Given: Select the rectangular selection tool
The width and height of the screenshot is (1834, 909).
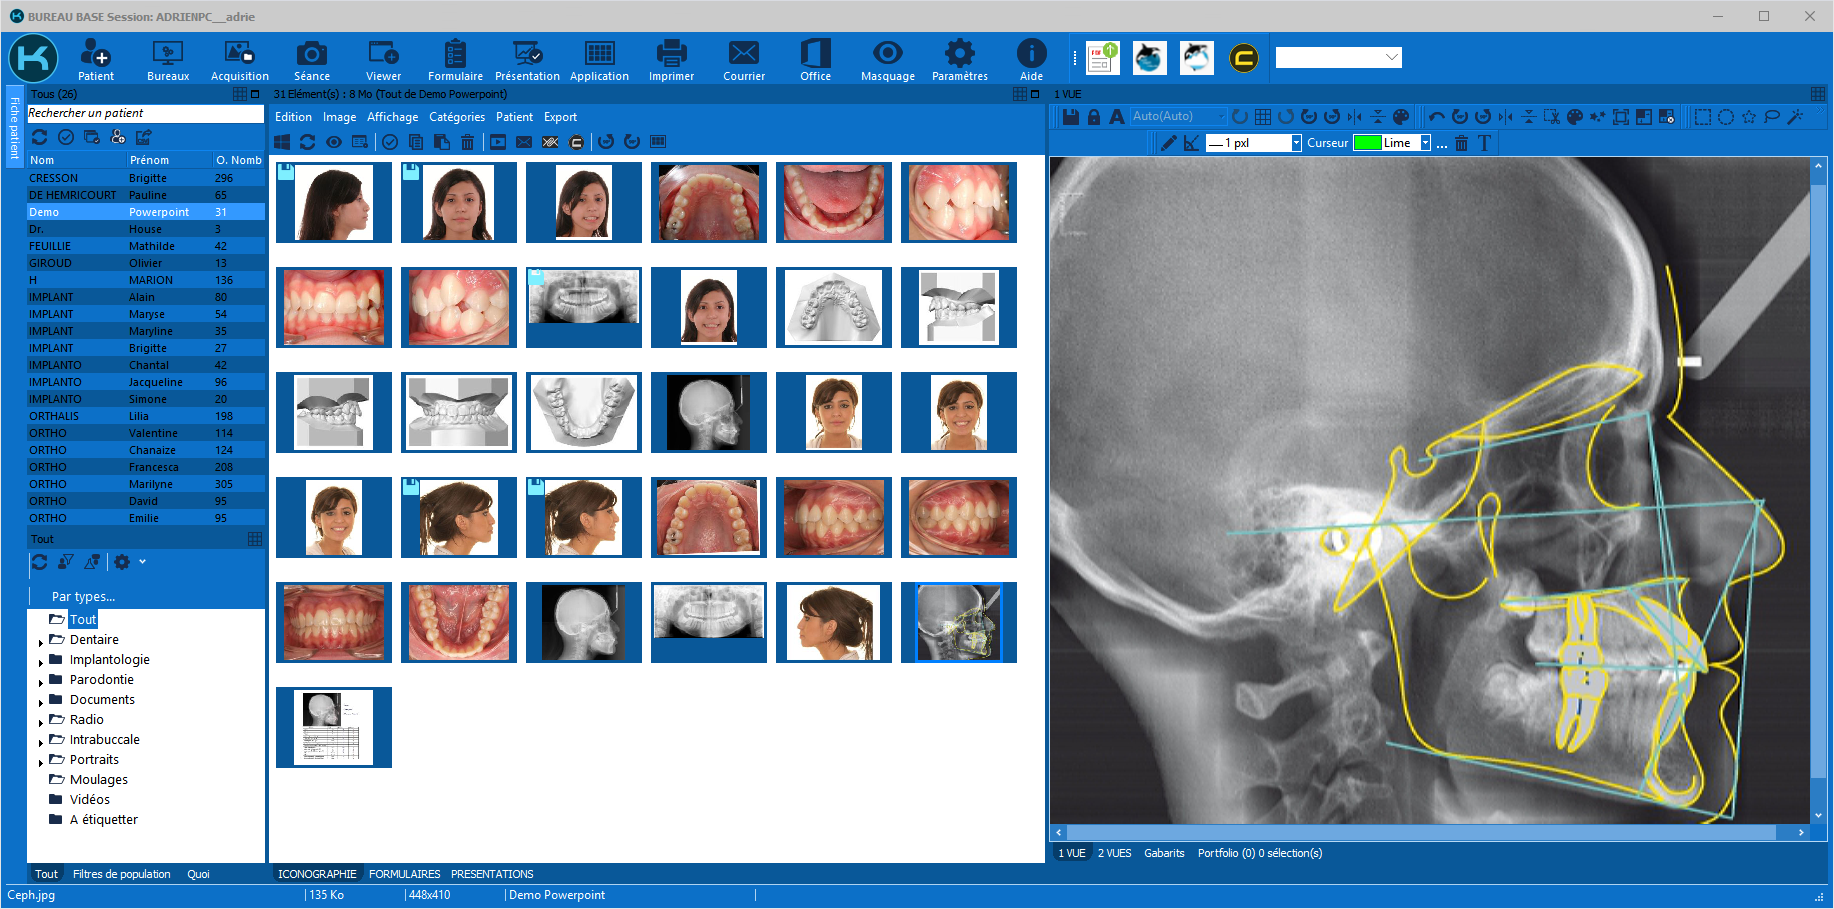Looking at the screenshot, I should coord(1702,117).
